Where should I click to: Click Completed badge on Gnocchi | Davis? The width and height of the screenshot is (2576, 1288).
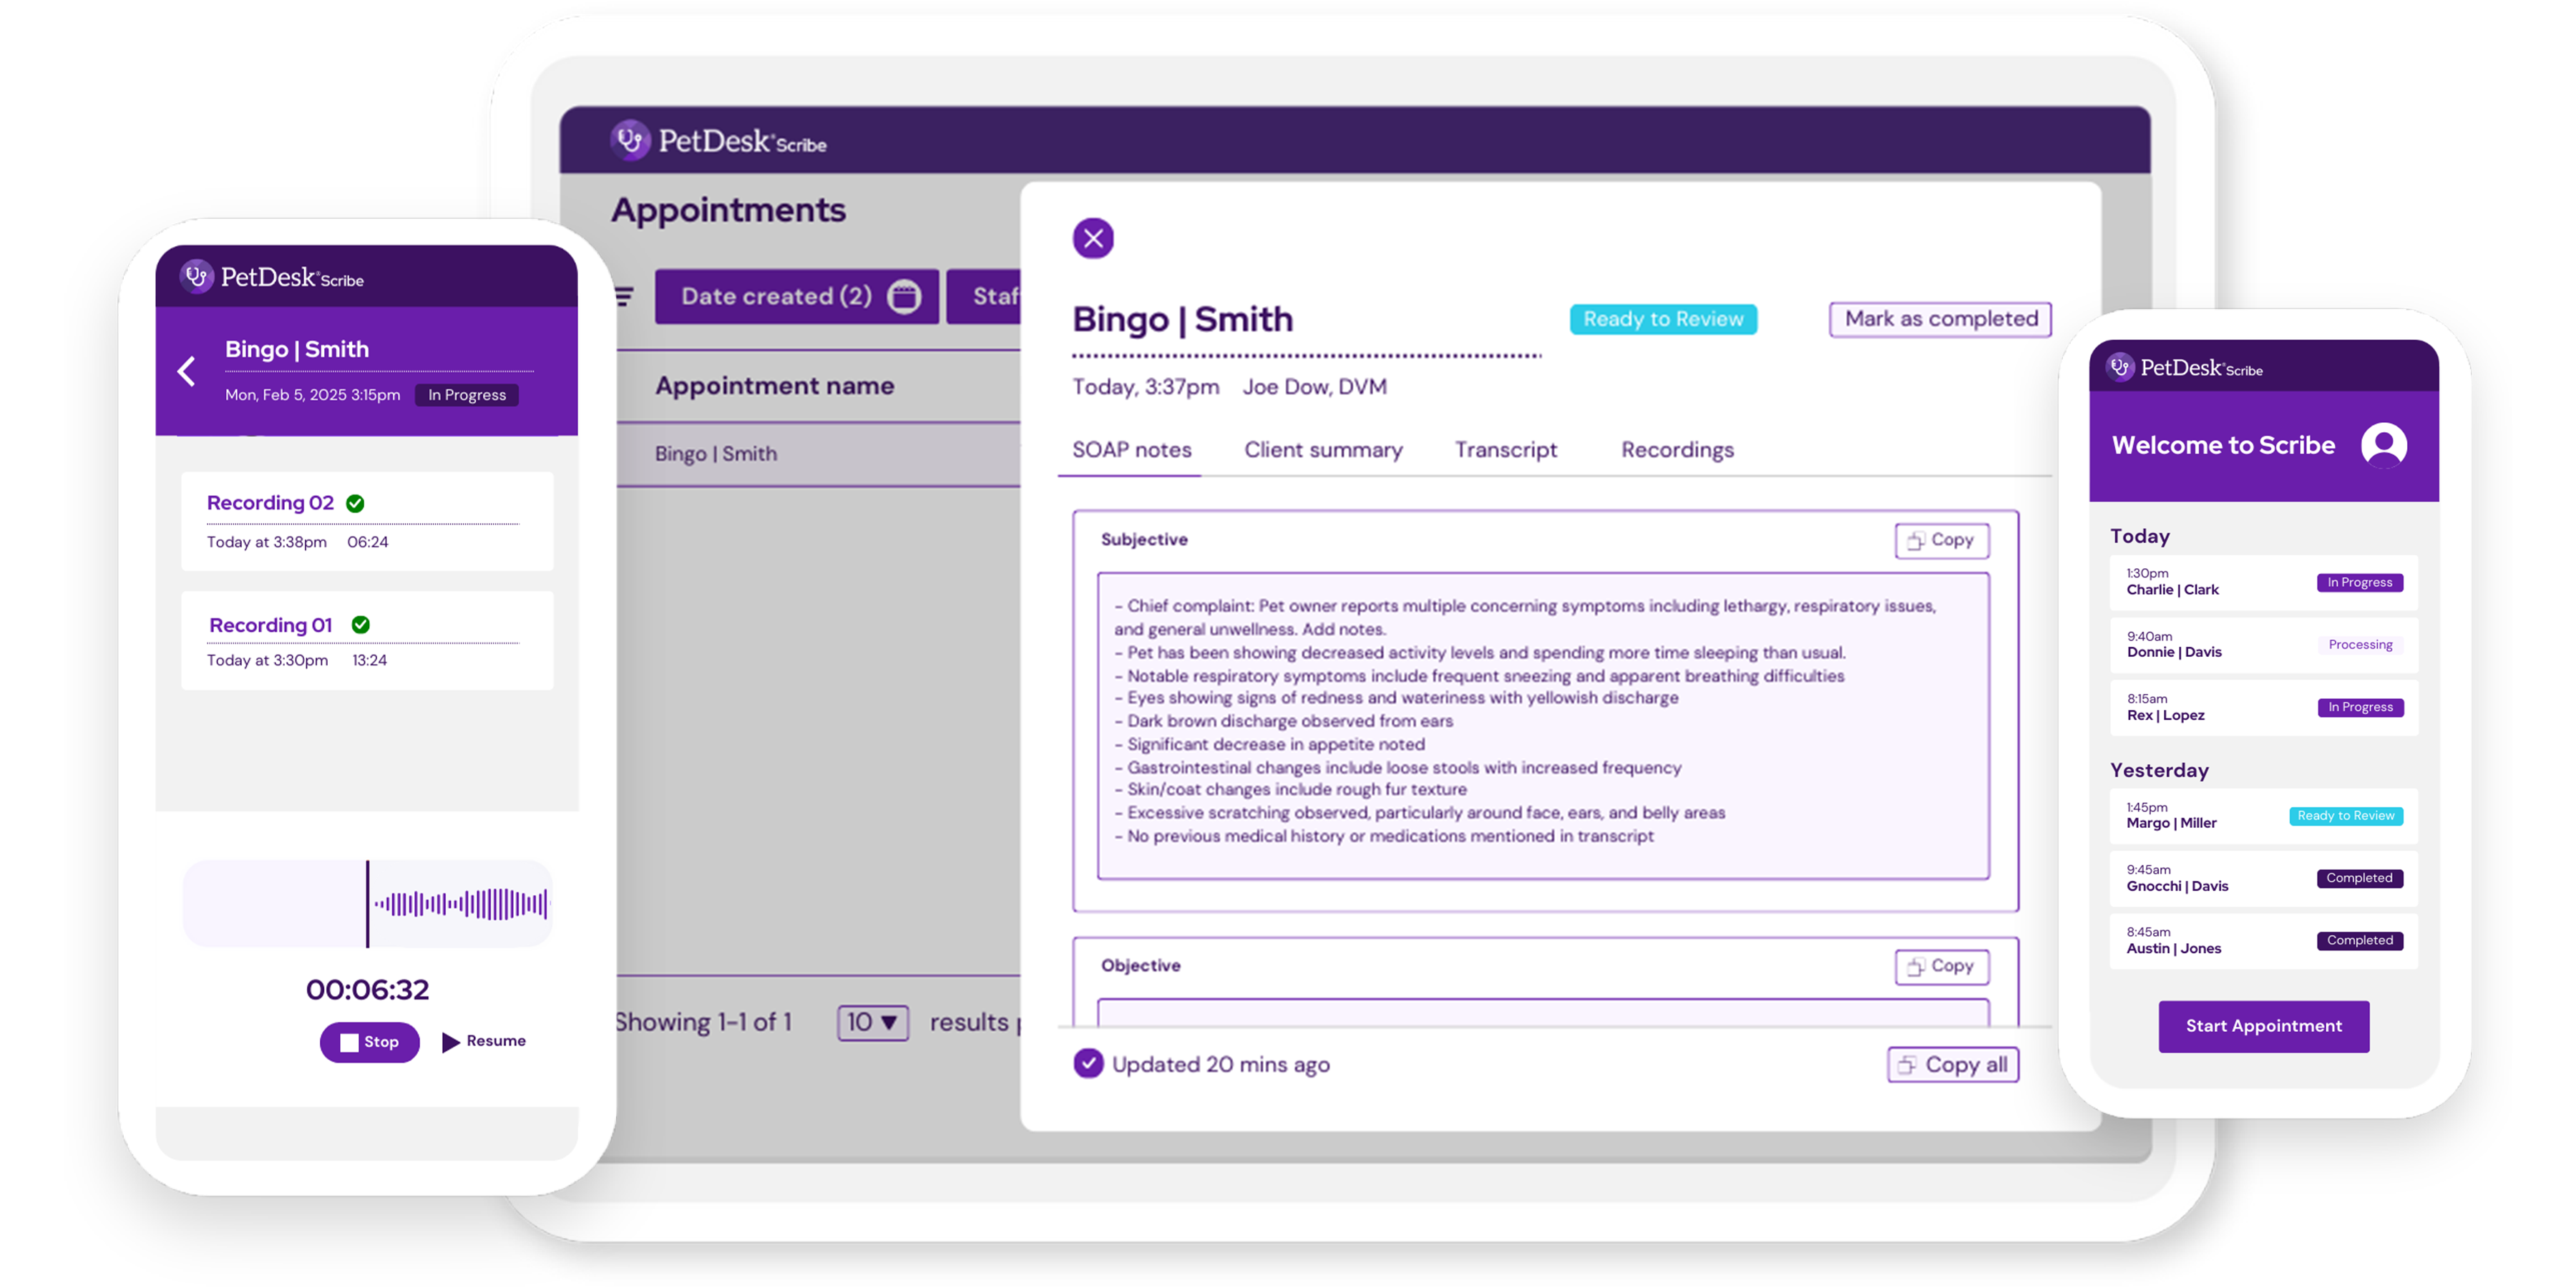coord(2359,878)
